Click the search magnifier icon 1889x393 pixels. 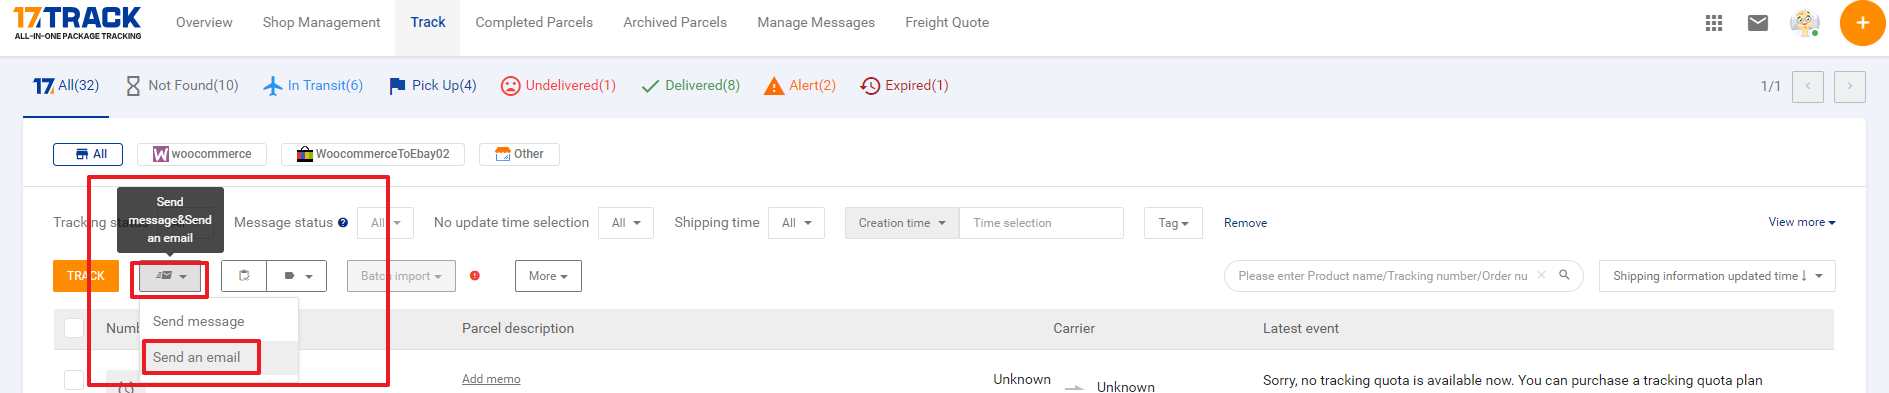pos(1564,275)
